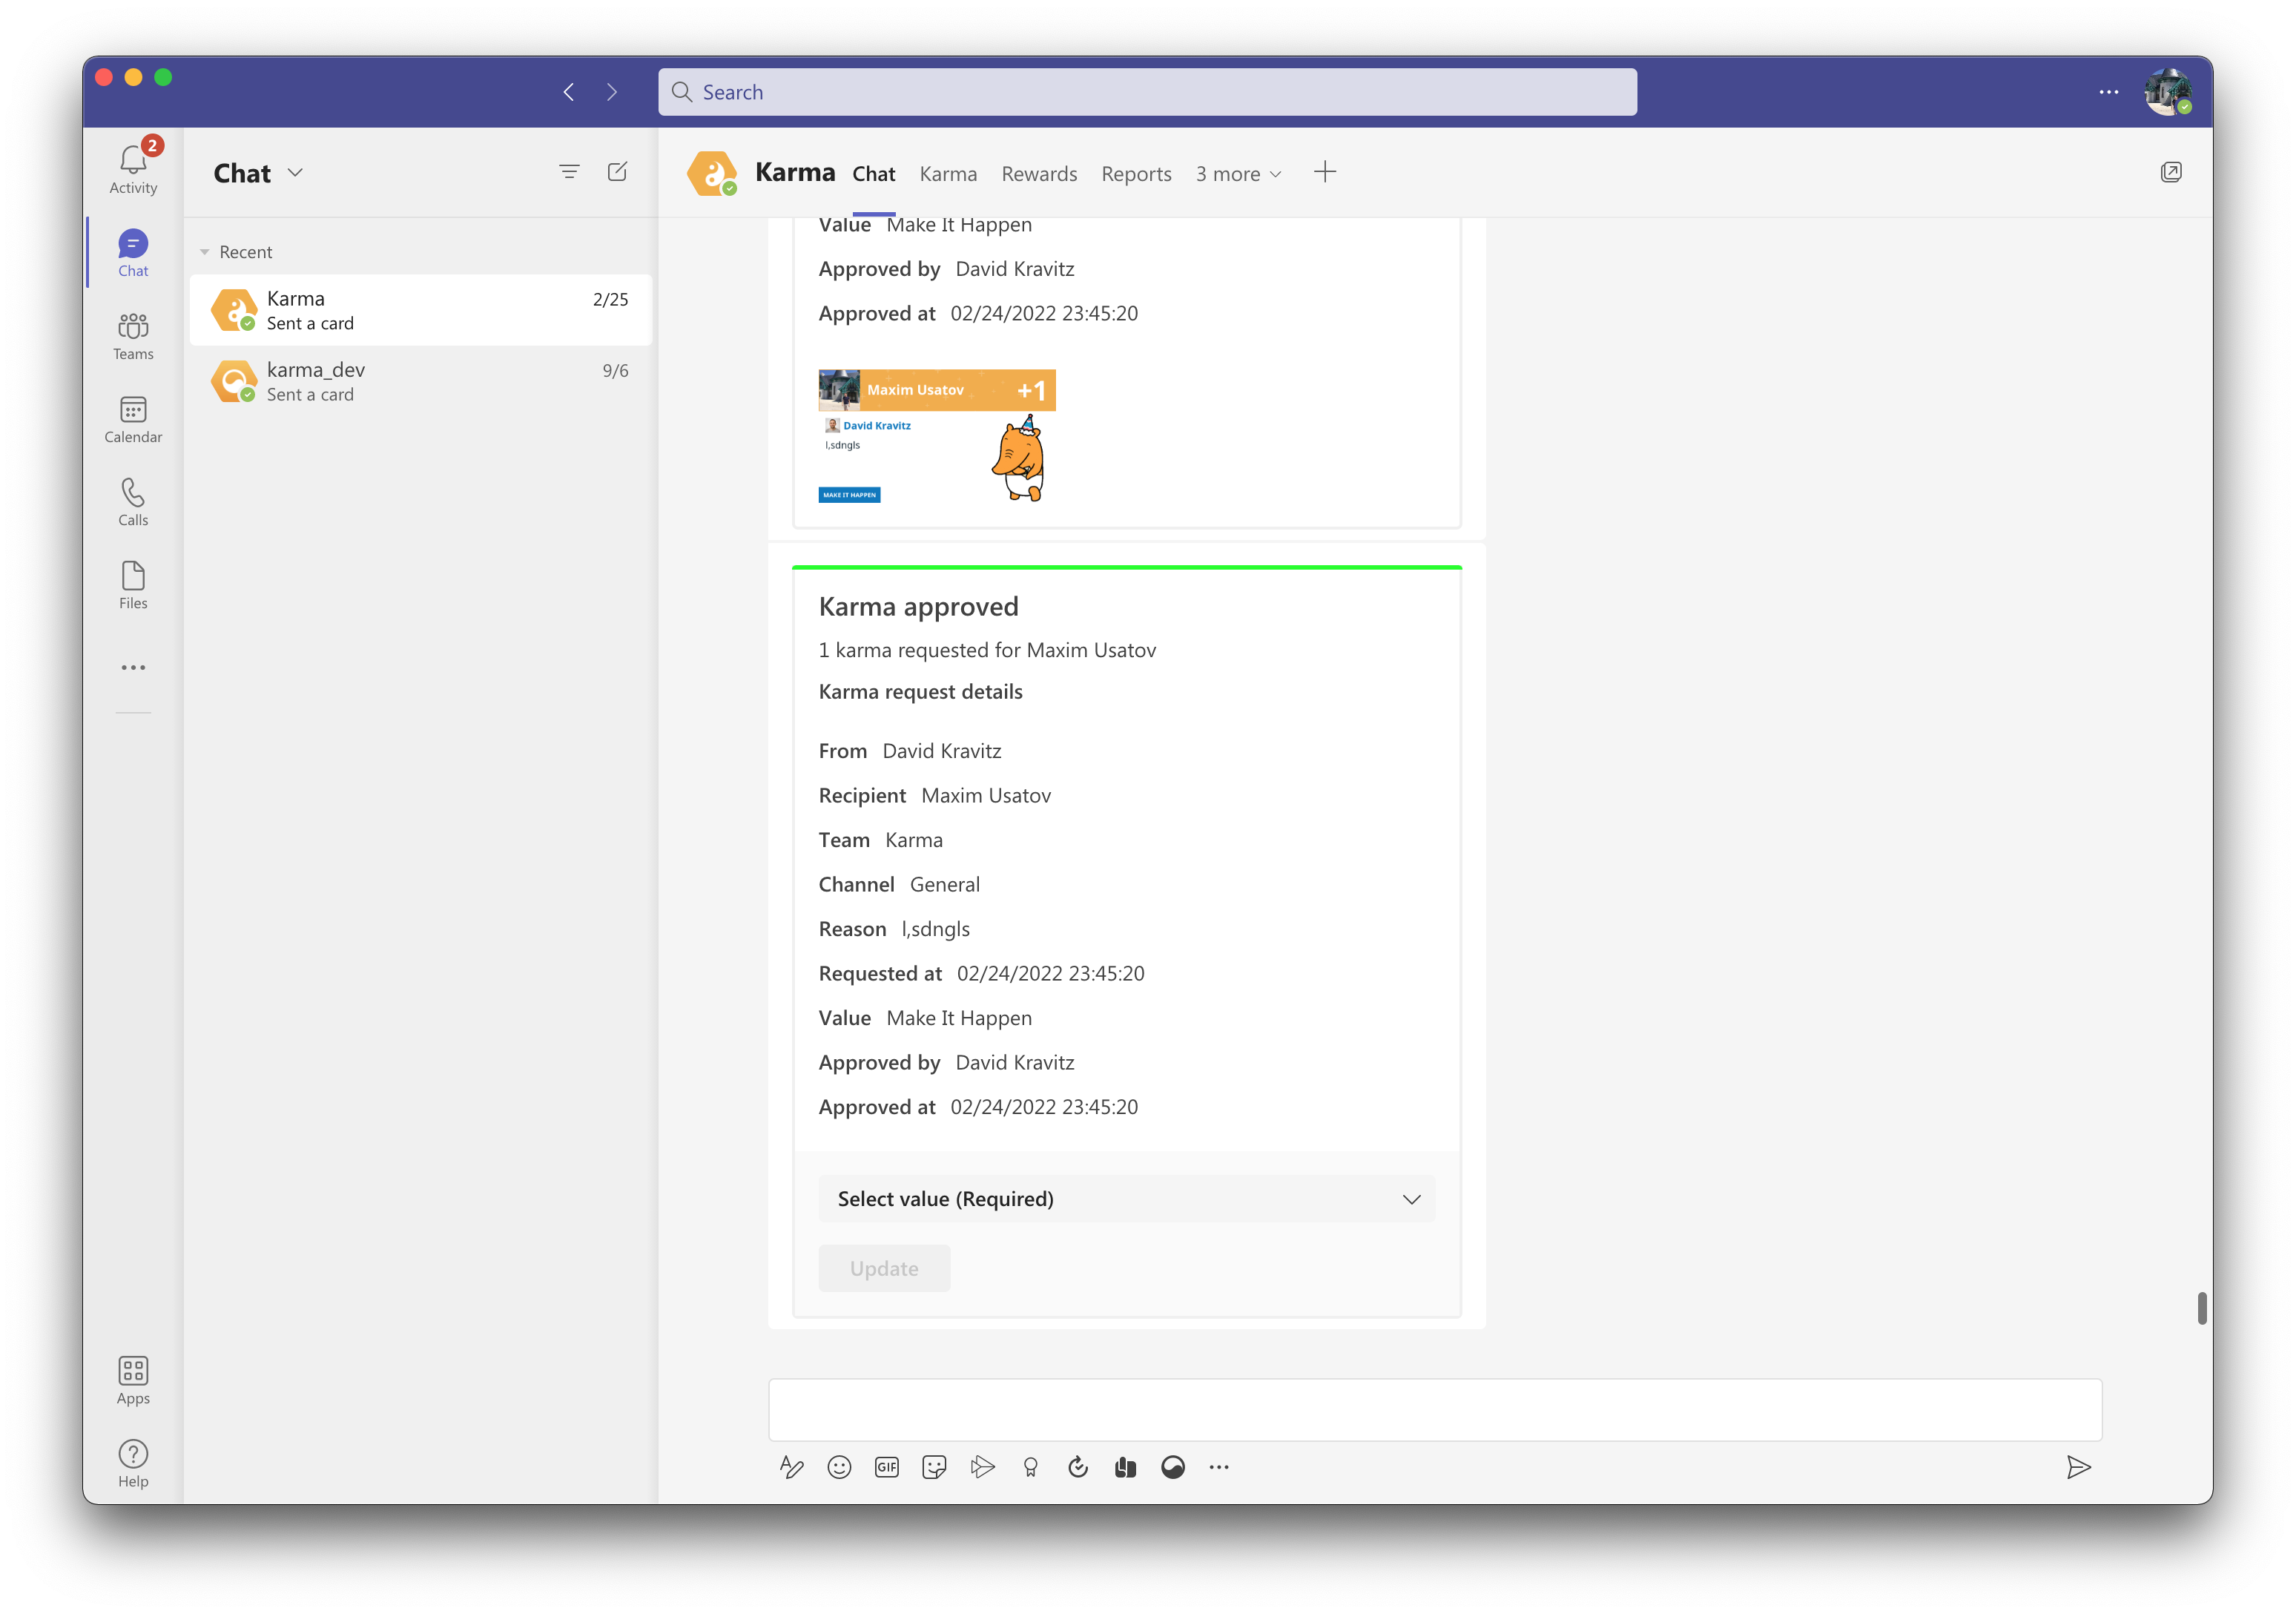
Task: Click the send message arrow
Action: pyautogui.click(x=2078, y=1467)
